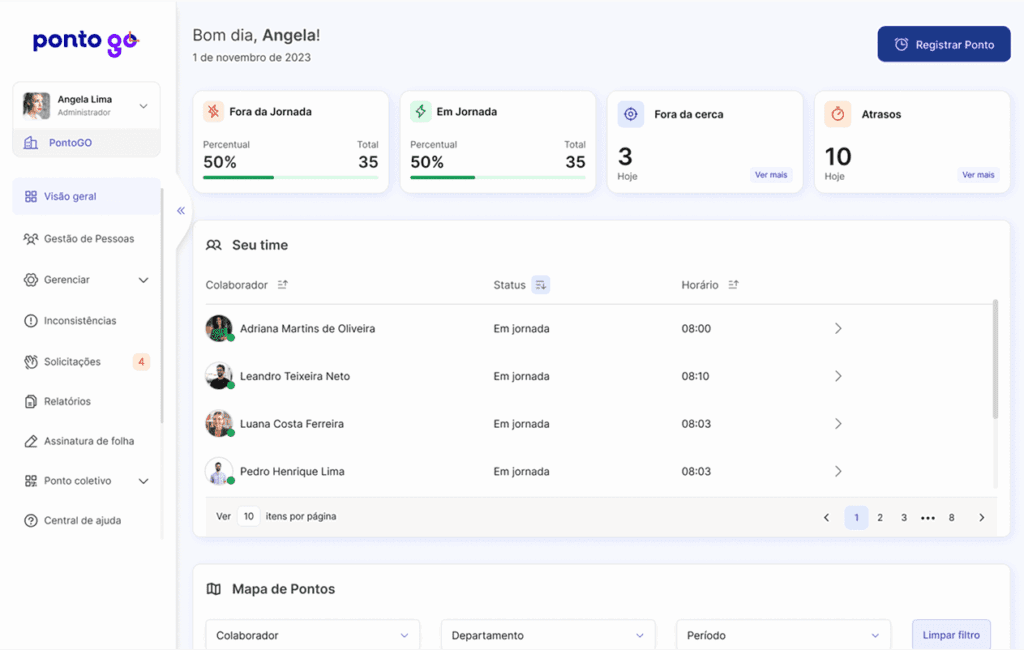Click the items per page field

[x=248, y=517]
